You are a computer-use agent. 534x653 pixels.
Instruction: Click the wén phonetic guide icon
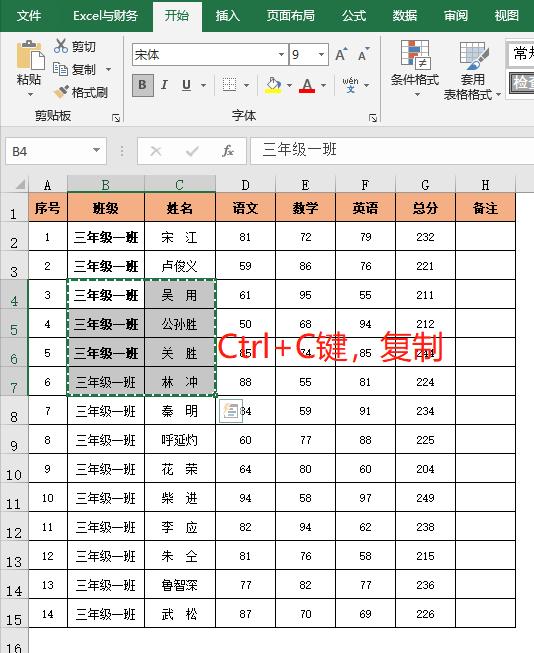coord(350,85)
